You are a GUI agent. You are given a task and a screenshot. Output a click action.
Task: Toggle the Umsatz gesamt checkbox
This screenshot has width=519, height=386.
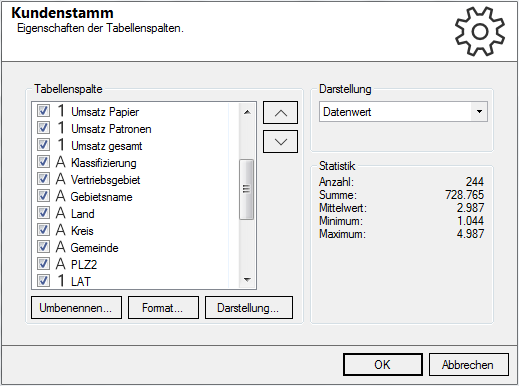pyautogui.click(x=43, y=145)
